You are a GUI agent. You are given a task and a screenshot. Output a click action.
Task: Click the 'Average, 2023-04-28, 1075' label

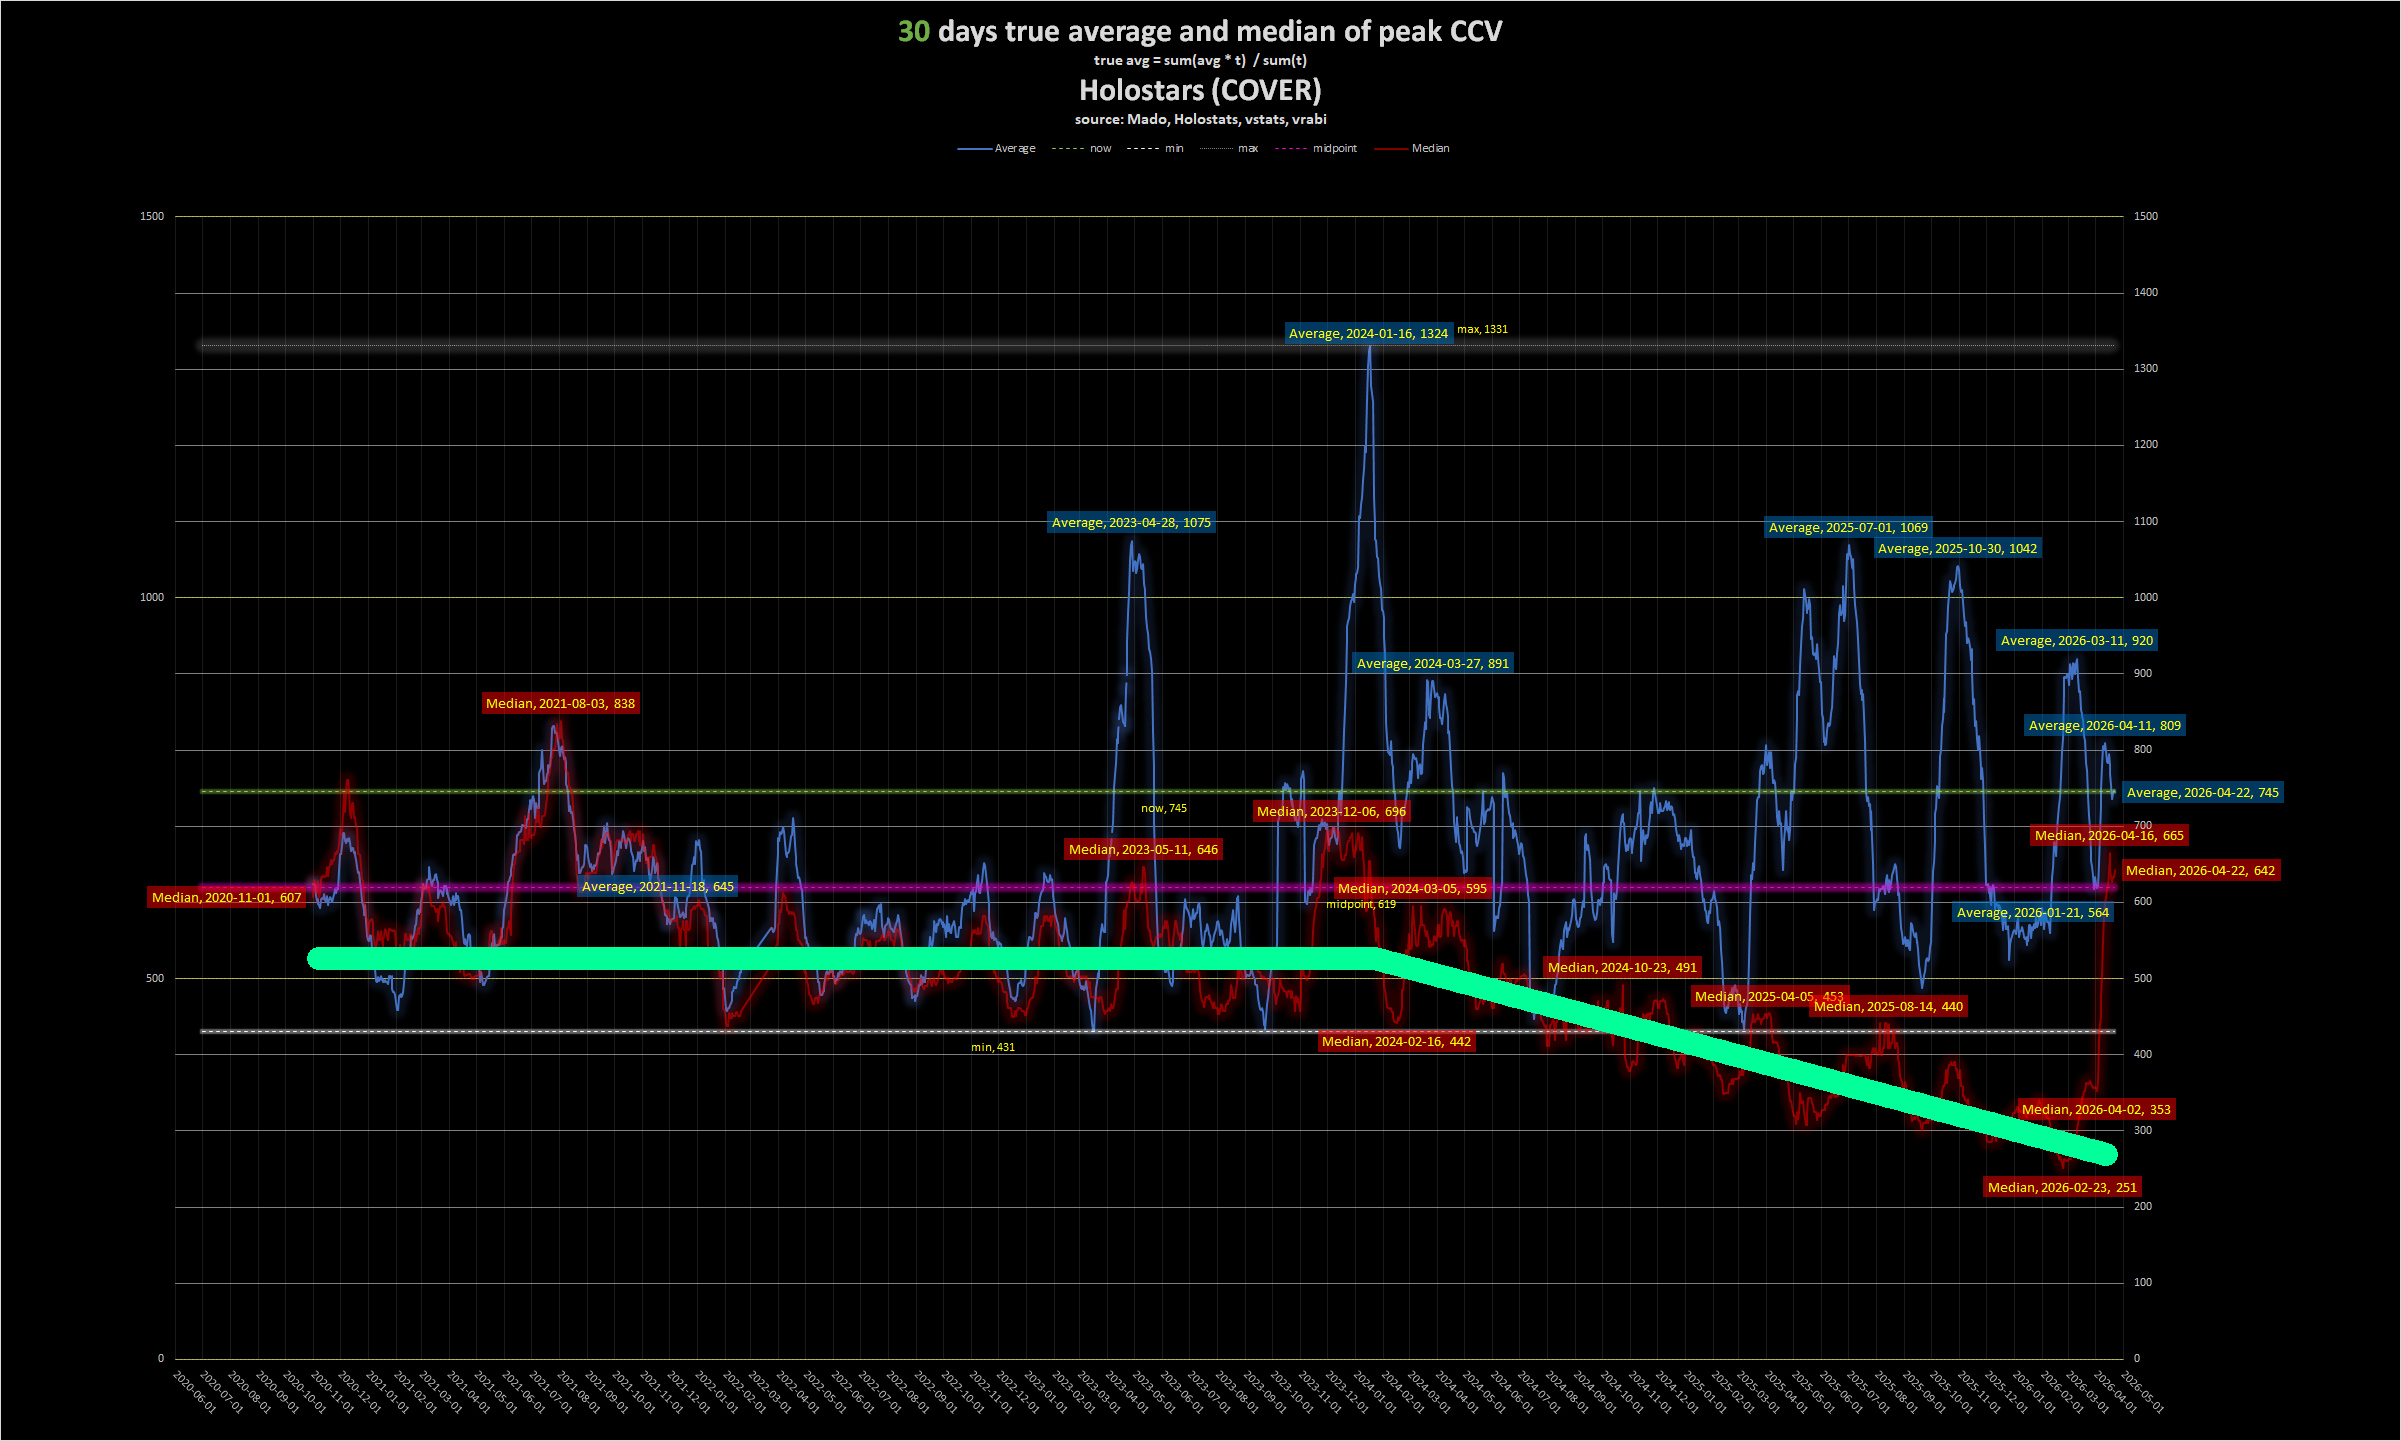pyautogui.click(x=1131, y=522)
